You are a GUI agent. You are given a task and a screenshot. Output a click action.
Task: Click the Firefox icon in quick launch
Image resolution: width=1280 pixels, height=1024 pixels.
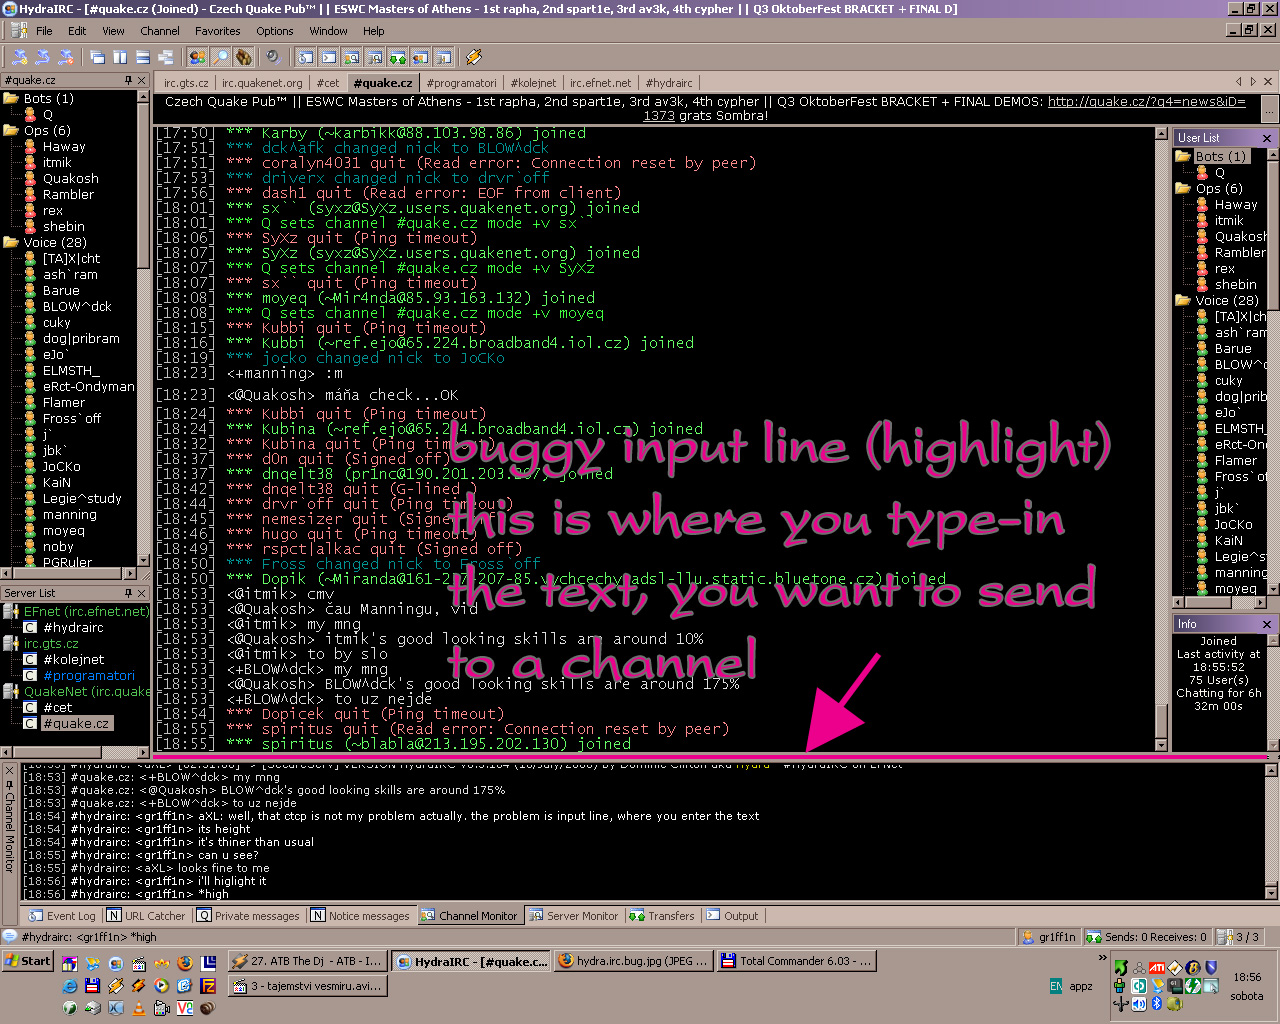coord(185,963)
